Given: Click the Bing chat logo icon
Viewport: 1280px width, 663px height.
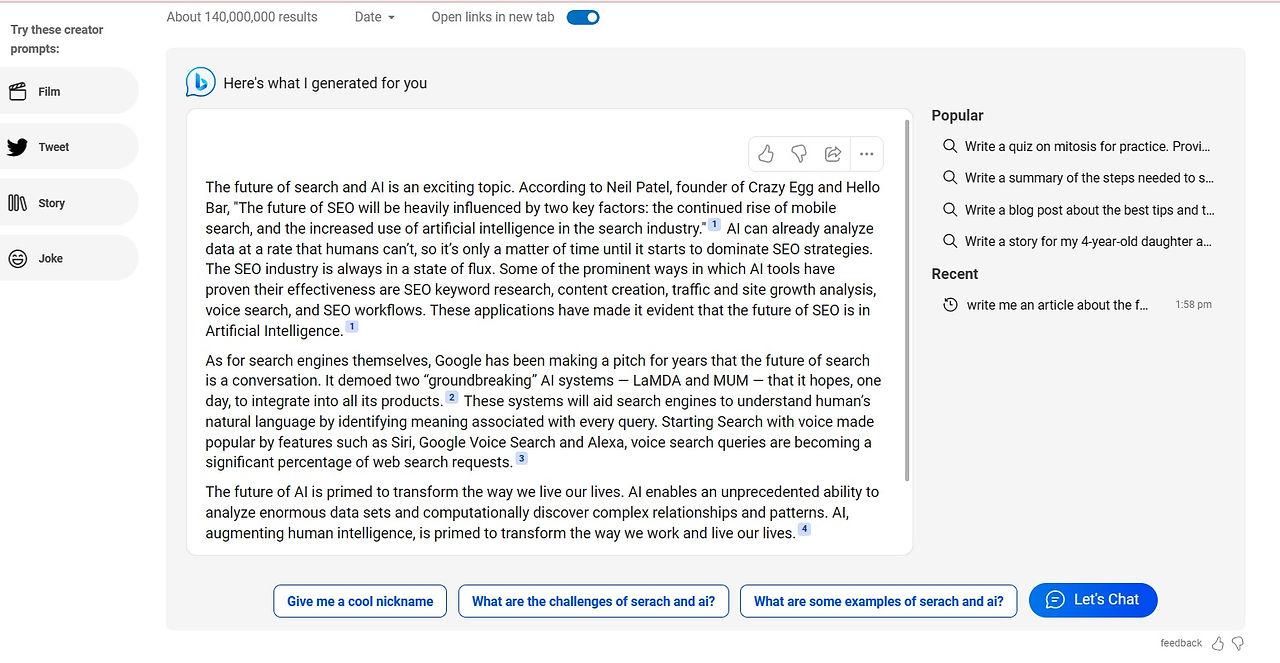Looking at the screenshot, I should click(201, 82).
